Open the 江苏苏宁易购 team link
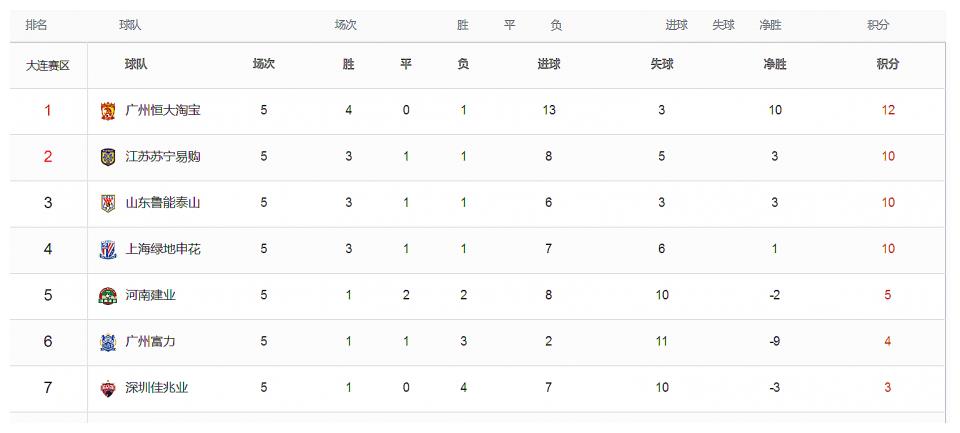This screenshot has height=433, width=960. [x=163, y=157]
